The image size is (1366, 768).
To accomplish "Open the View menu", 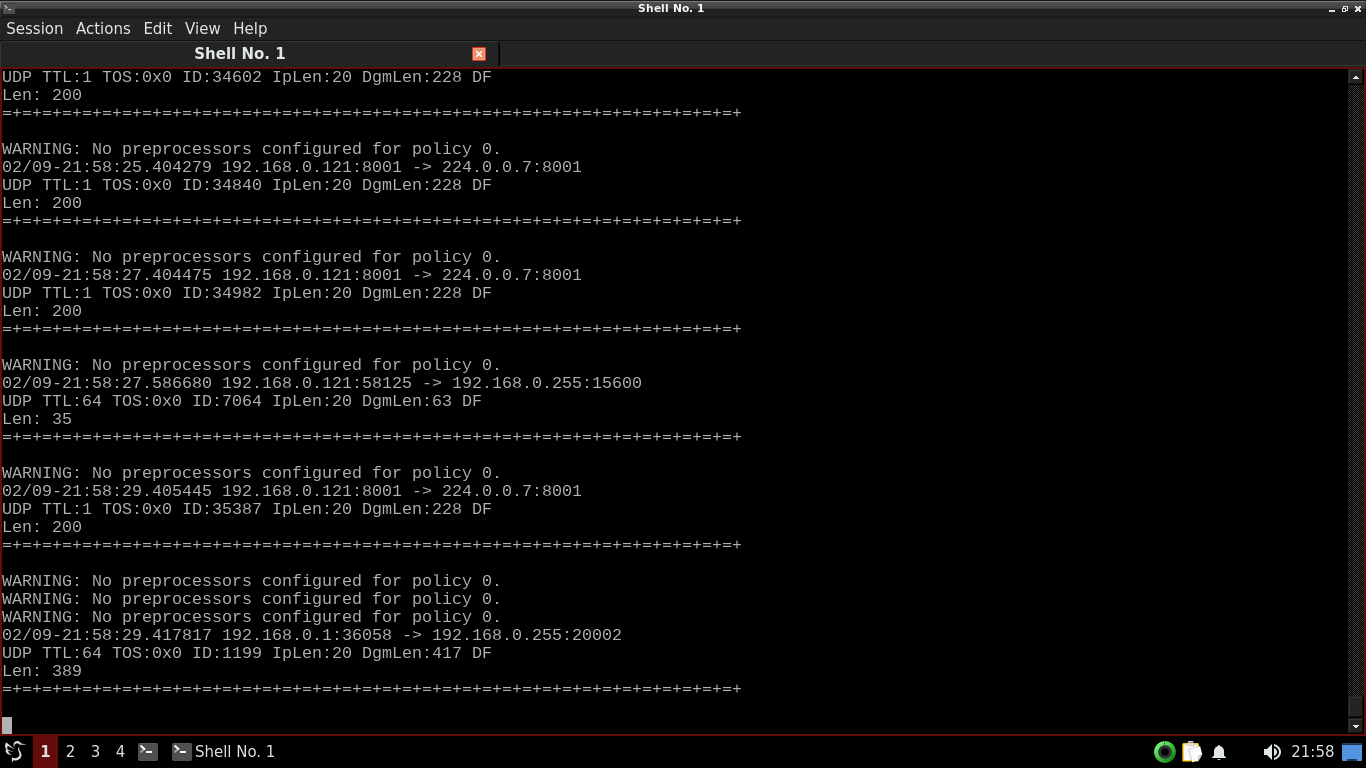I will [x=202, y=28].
